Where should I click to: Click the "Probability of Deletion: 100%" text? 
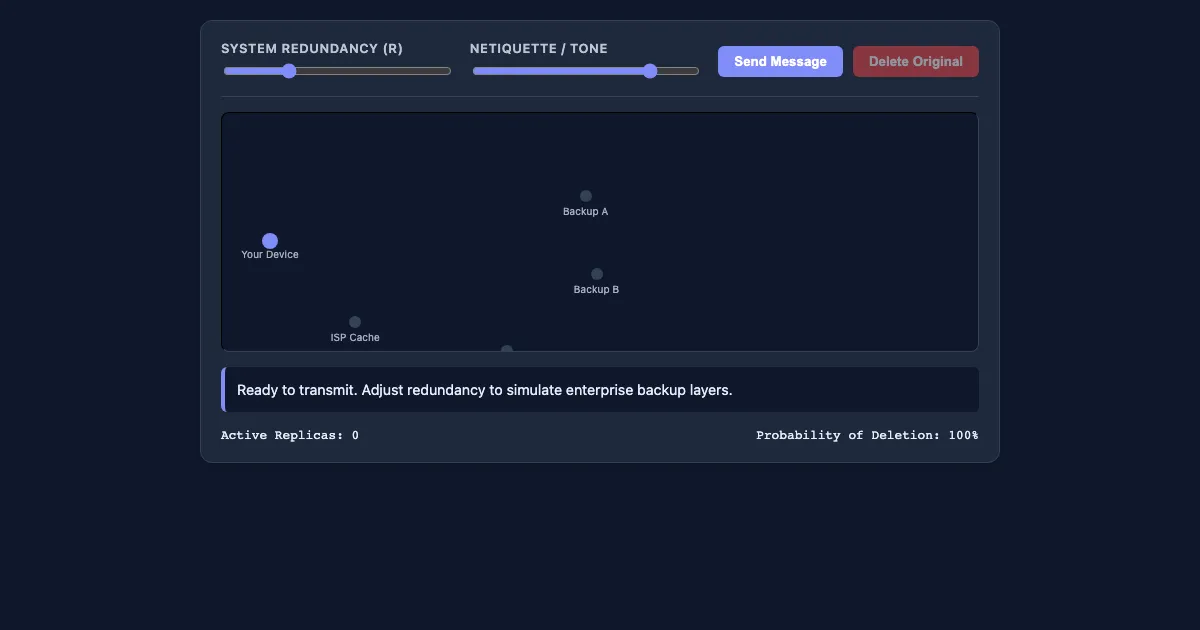(x=867, y=435)
